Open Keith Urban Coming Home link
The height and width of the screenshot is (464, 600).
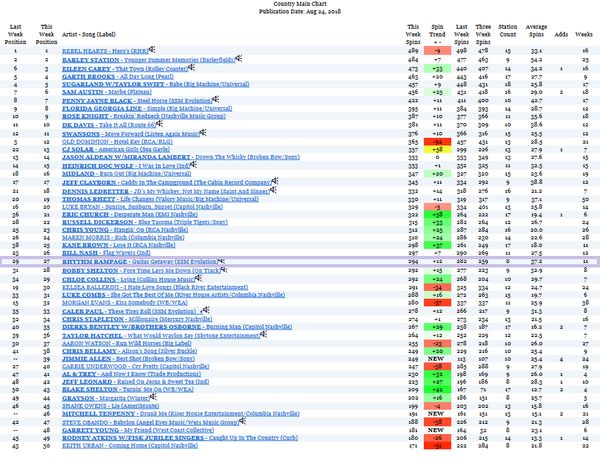pos(130,446)
